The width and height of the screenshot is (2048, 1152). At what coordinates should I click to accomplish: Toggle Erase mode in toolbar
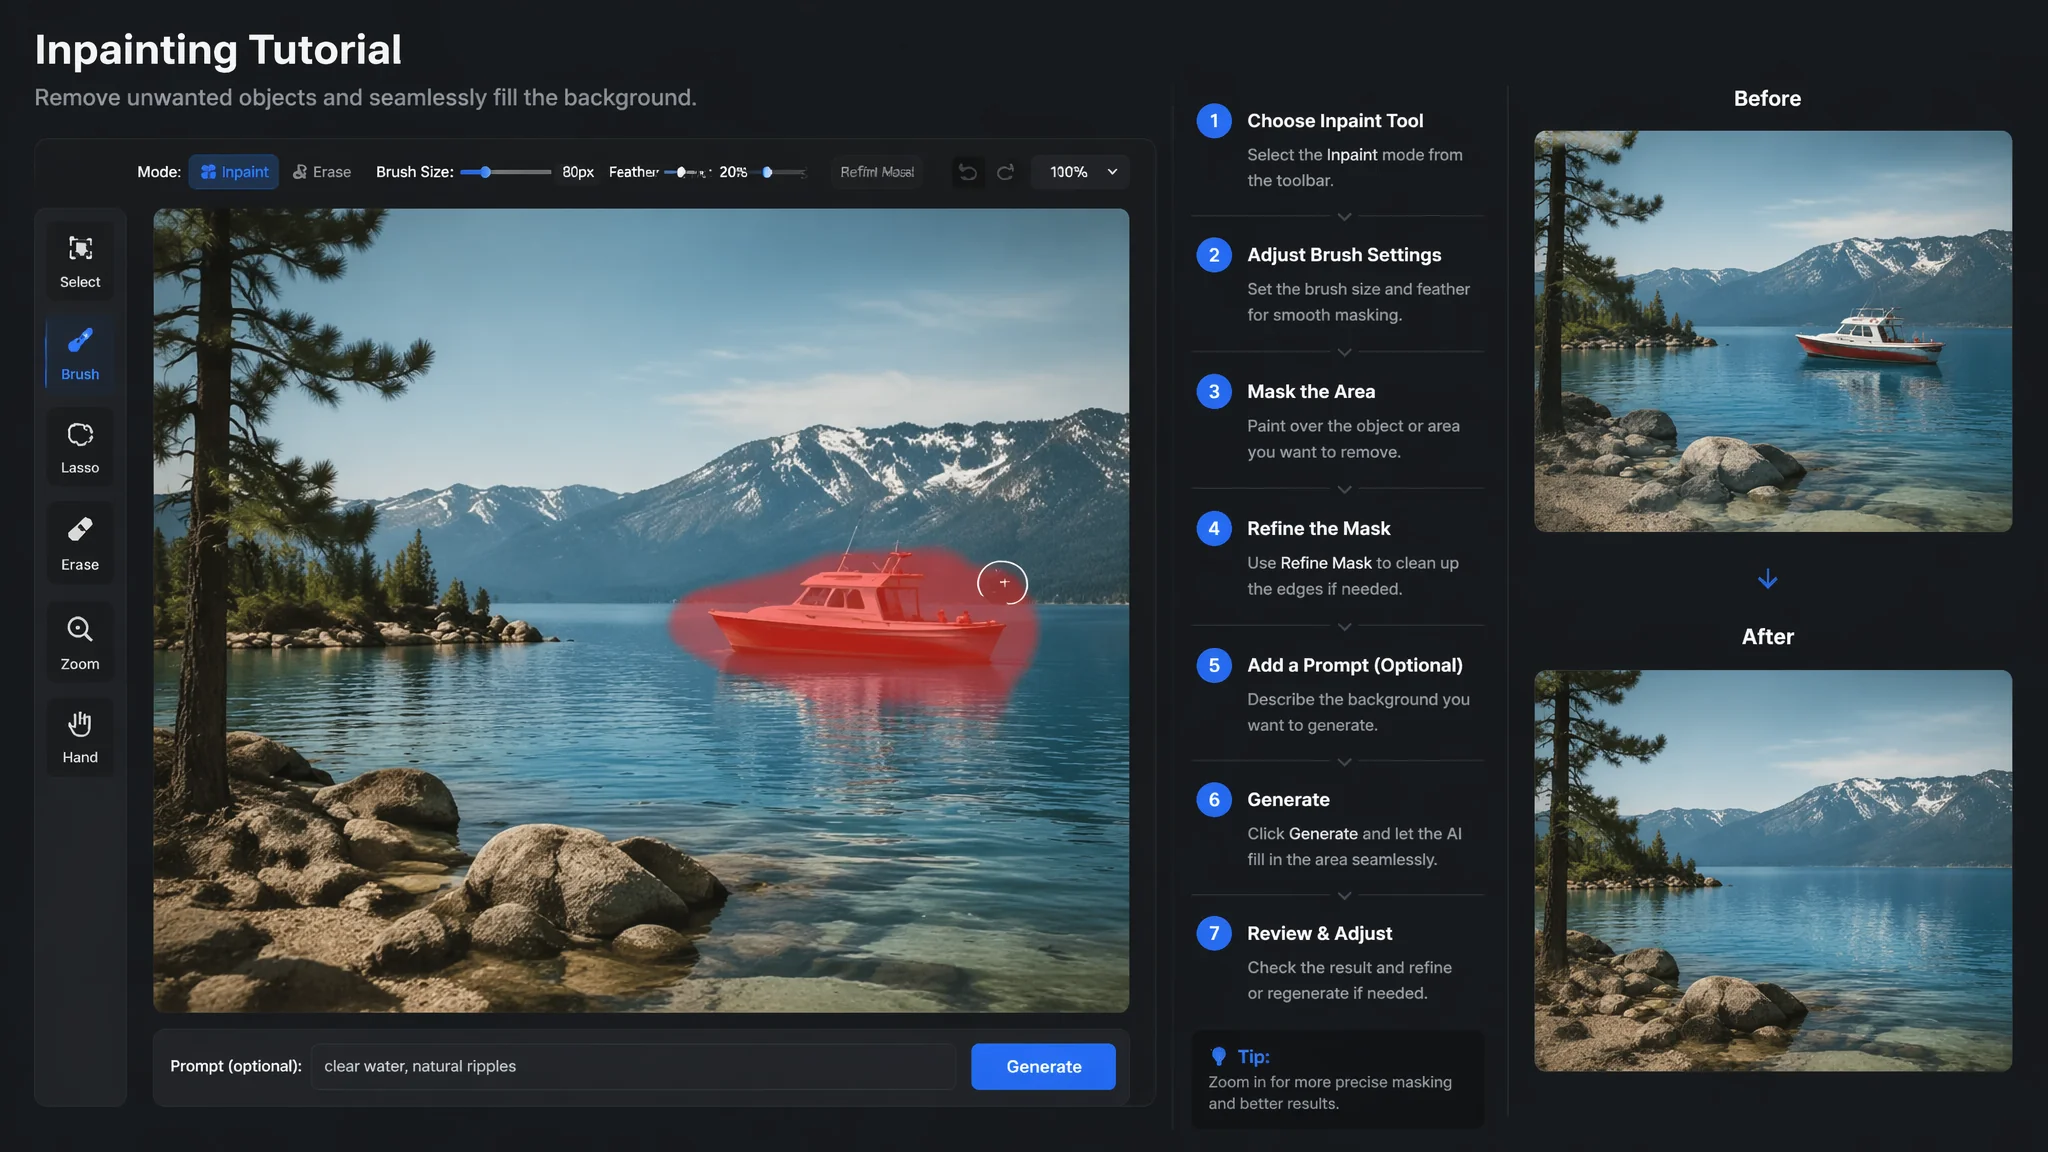(x=322, y=172)
